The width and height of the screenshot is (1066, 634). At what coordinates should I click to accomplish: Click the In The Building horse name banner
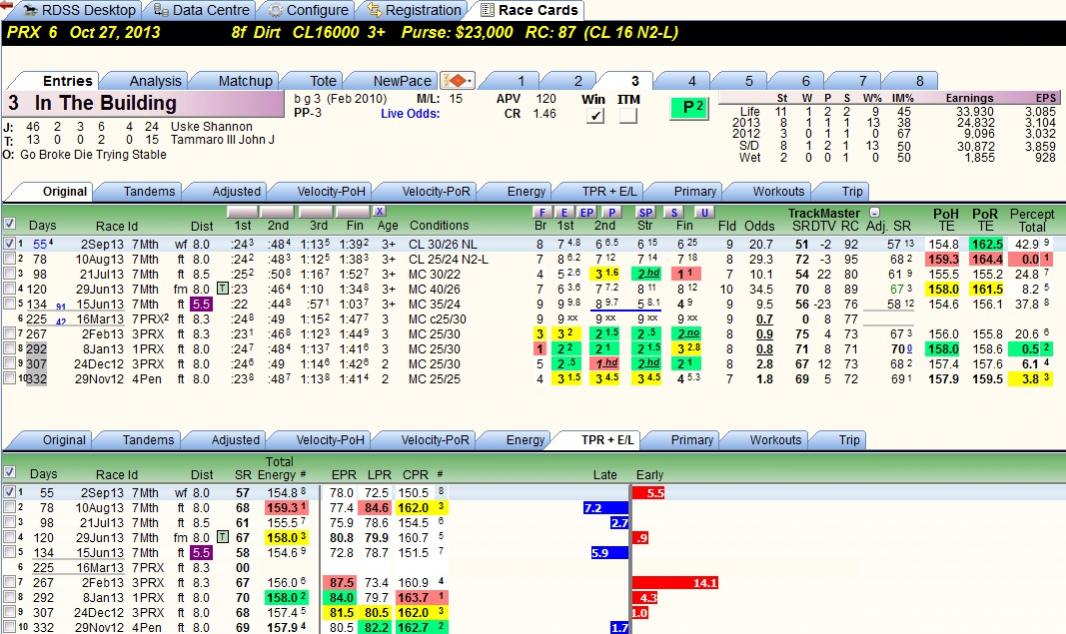tap(144, 103)
